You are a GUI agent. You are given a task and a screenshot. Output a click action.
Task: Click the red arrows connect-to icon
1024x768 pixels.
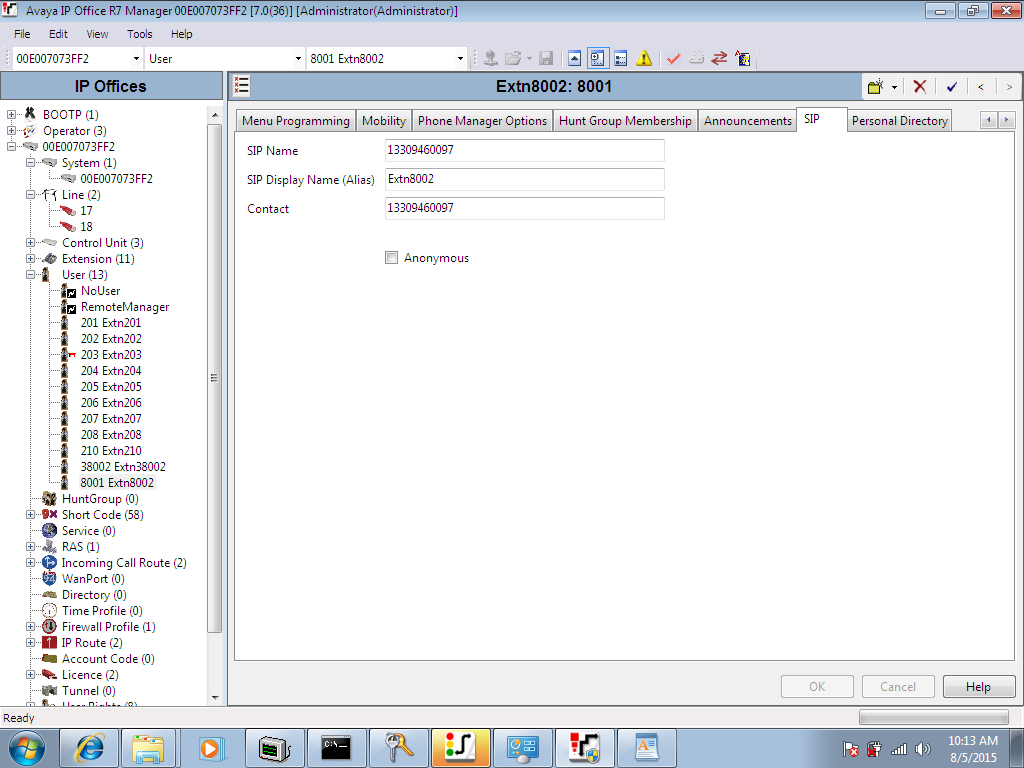pos(719,59)
